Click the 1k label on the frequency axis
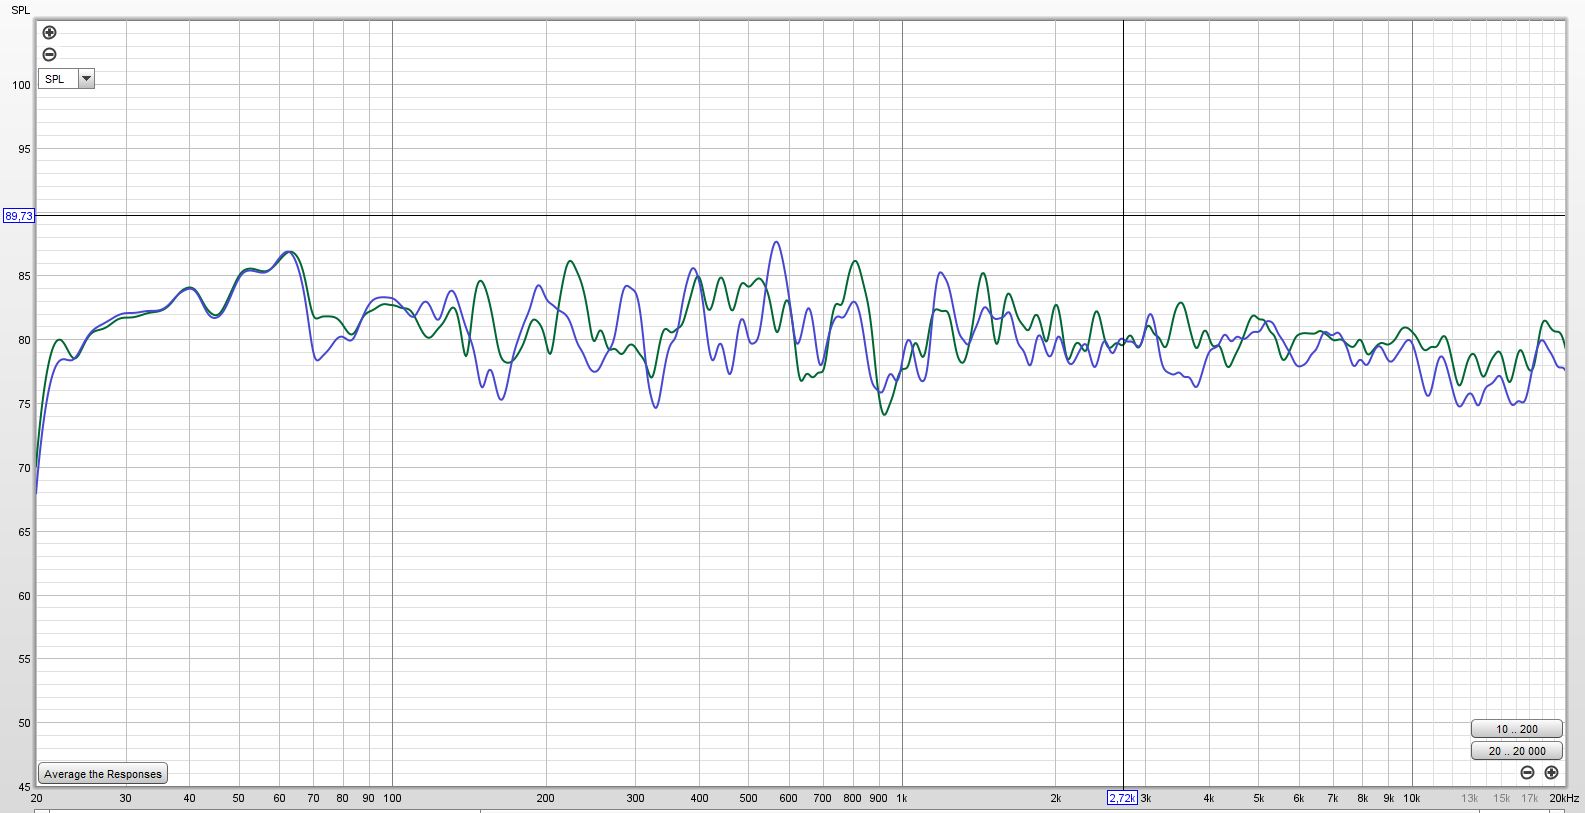1585x813 pixels. [902, 798]
